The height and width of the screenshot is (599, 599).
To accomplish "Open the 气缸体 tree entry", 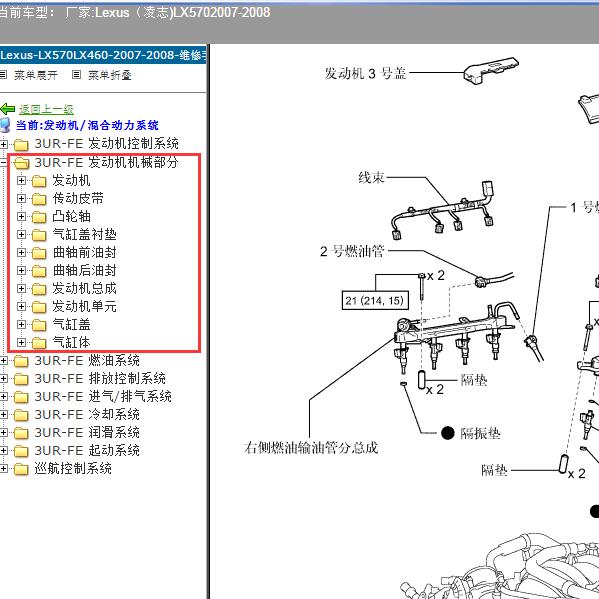I will pyautogui.click(x=71, y=342).
